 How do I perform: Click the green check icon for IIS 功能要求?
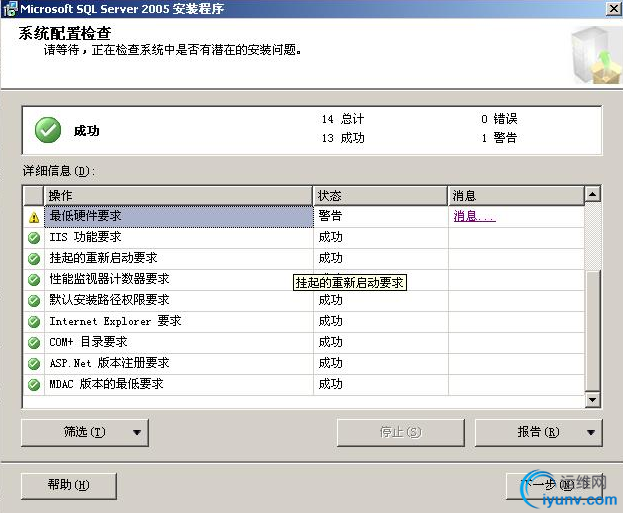coord(34,238)
